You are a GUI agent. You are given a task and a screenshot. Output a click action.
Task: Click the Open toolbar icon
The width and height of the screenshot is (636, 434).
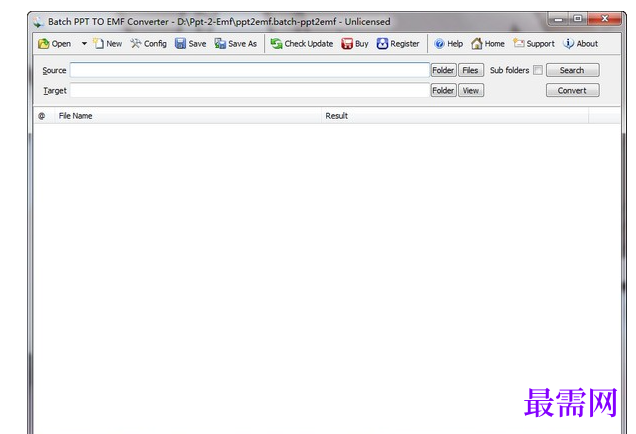pyautogui.click(x=54, y=43)
